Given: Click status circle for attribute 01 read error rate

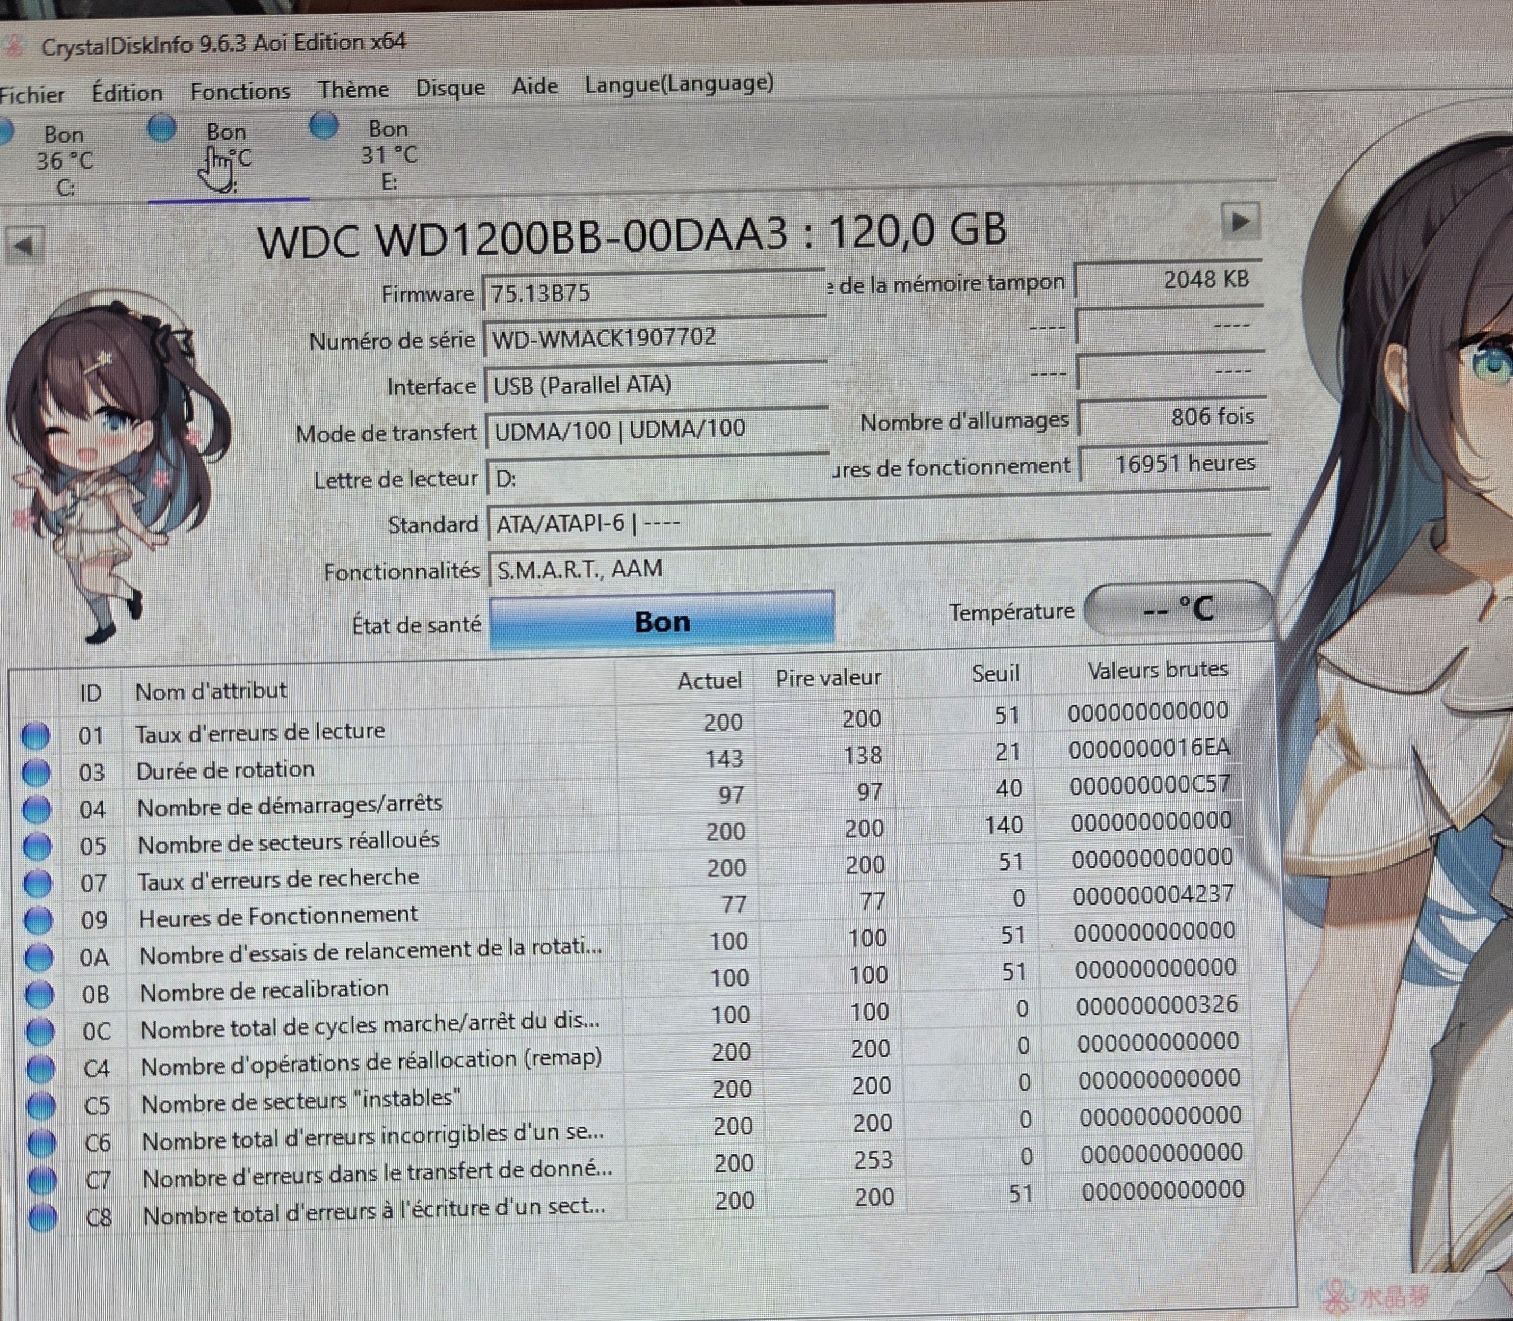Looking at the screenshot, I should pyautogui.click(x=36, y=735).
